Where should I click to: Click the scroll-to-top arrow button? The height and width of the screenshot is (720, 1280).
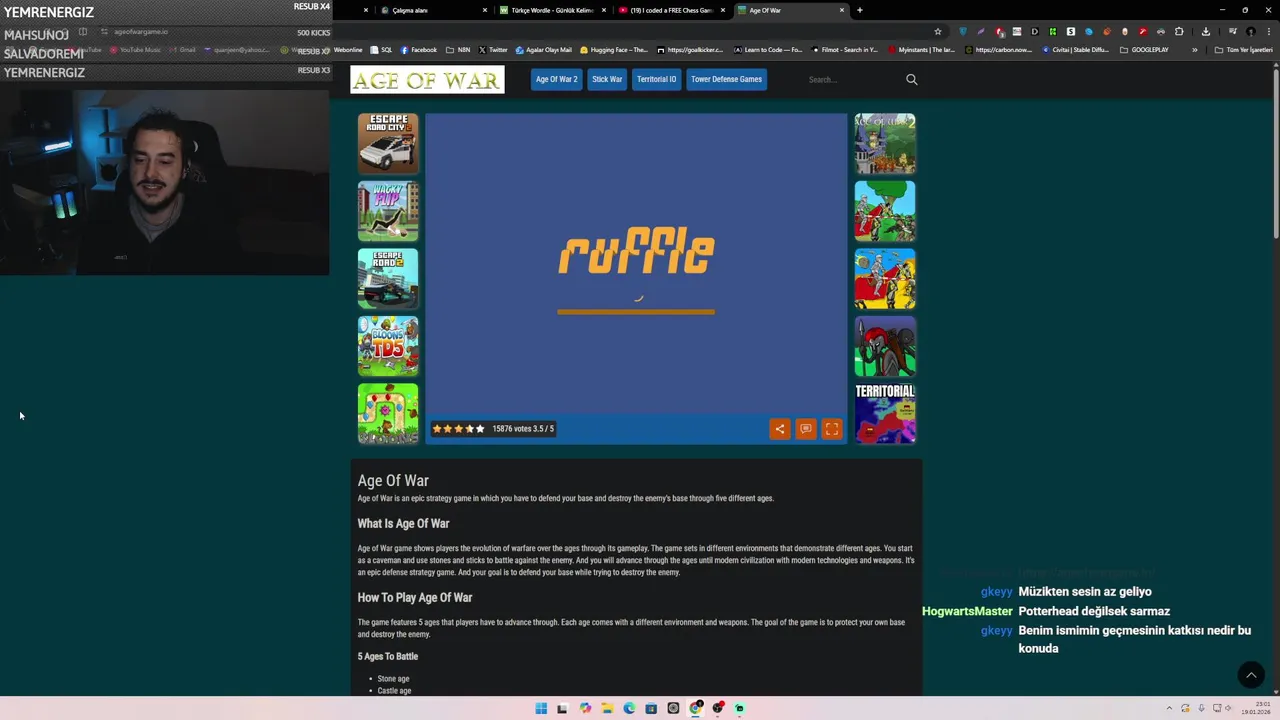(x=1251, y=675)
